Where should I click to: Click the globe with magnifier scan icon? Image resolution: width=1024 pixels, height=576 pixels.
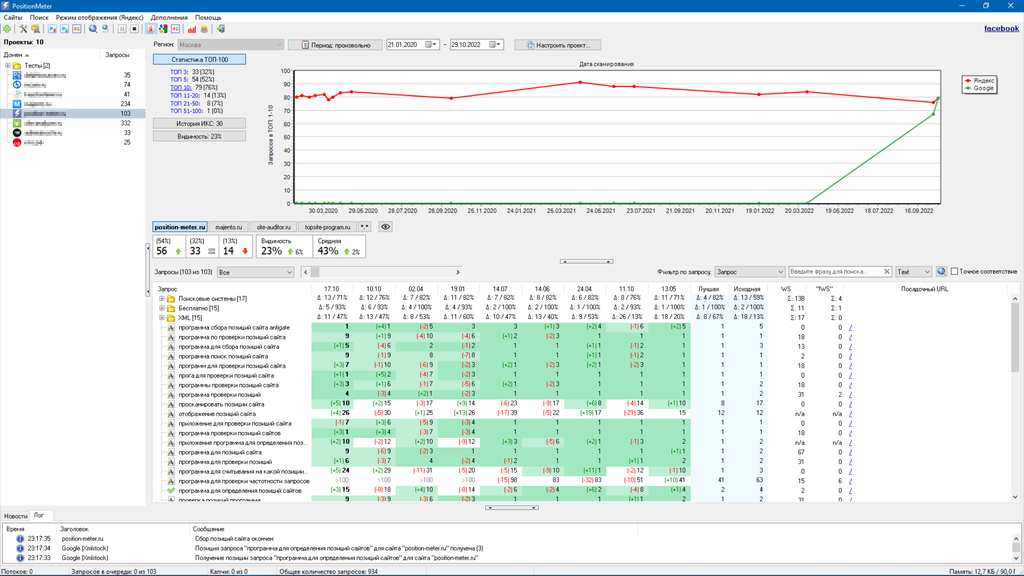tap(93, 29)
